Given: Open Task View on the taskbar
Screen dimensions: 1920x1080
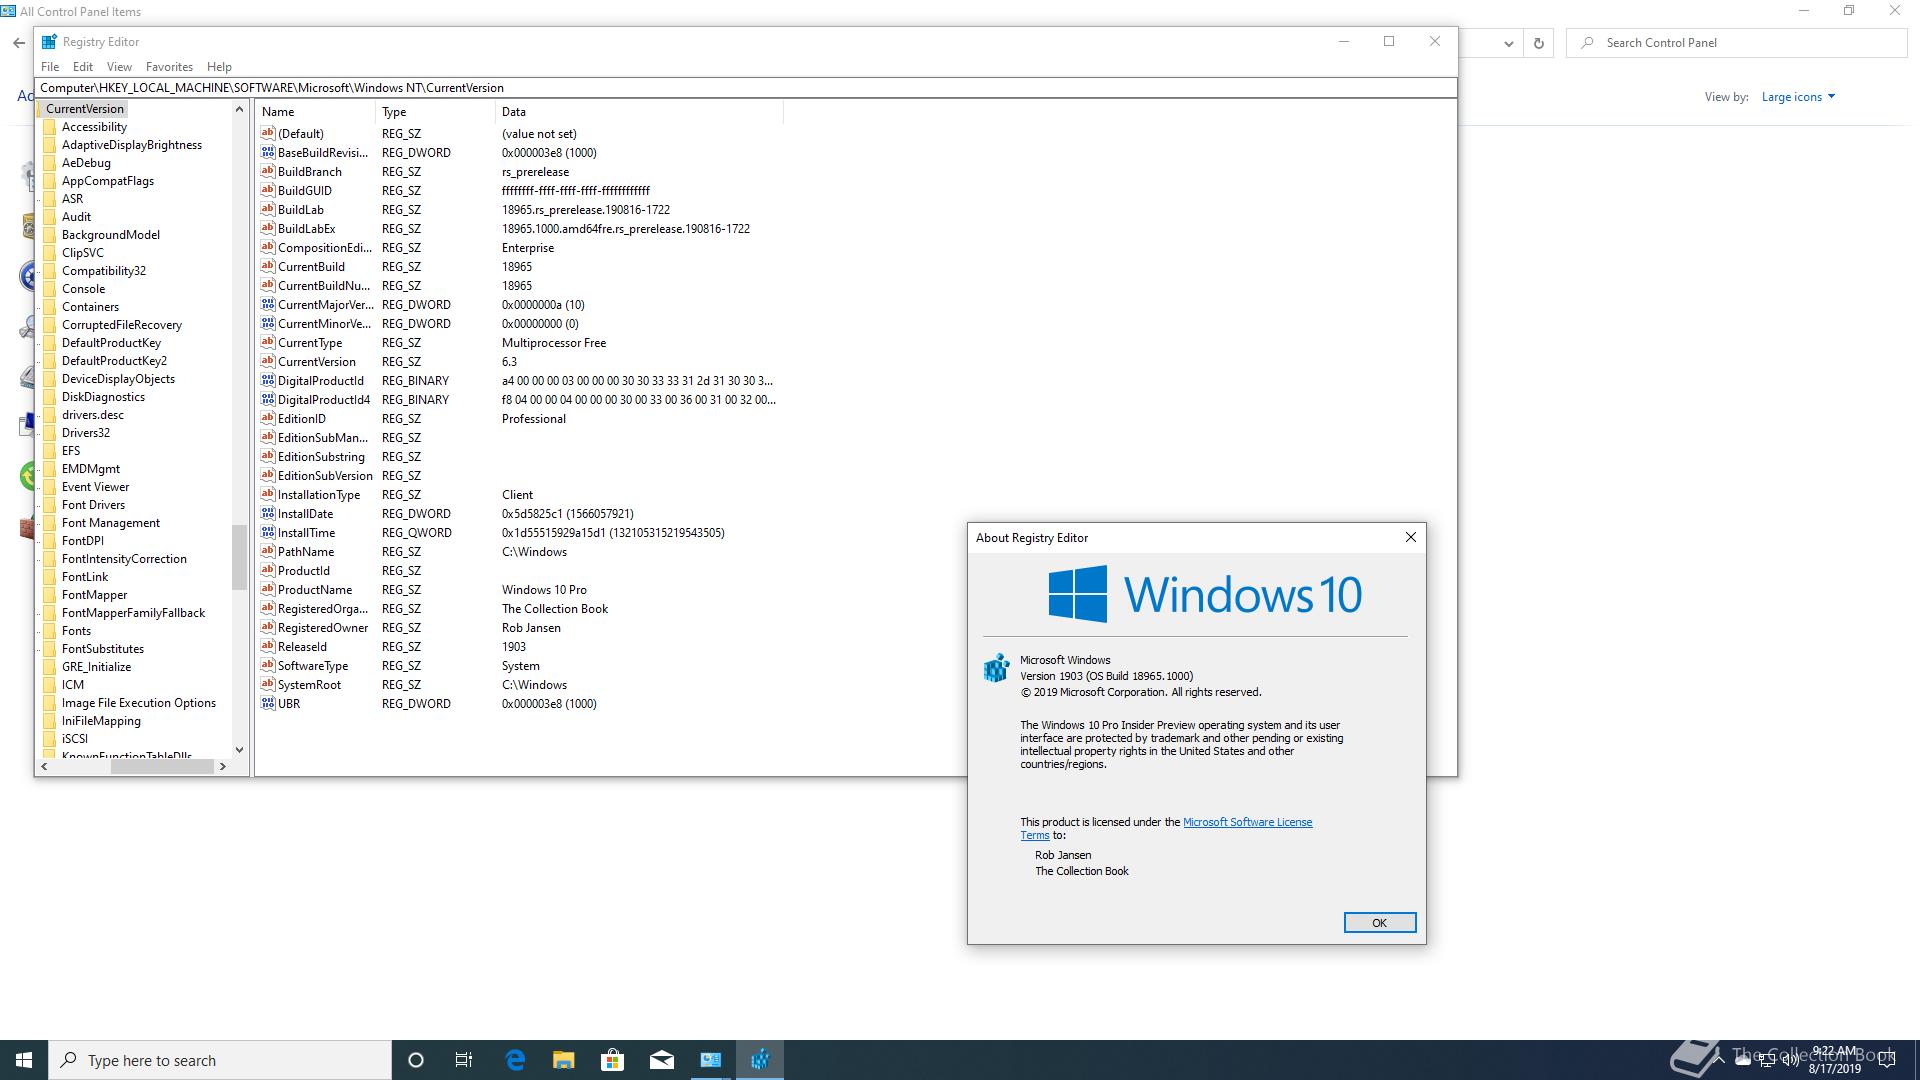Looking at the screenshot, I should tap(464, 1060).
